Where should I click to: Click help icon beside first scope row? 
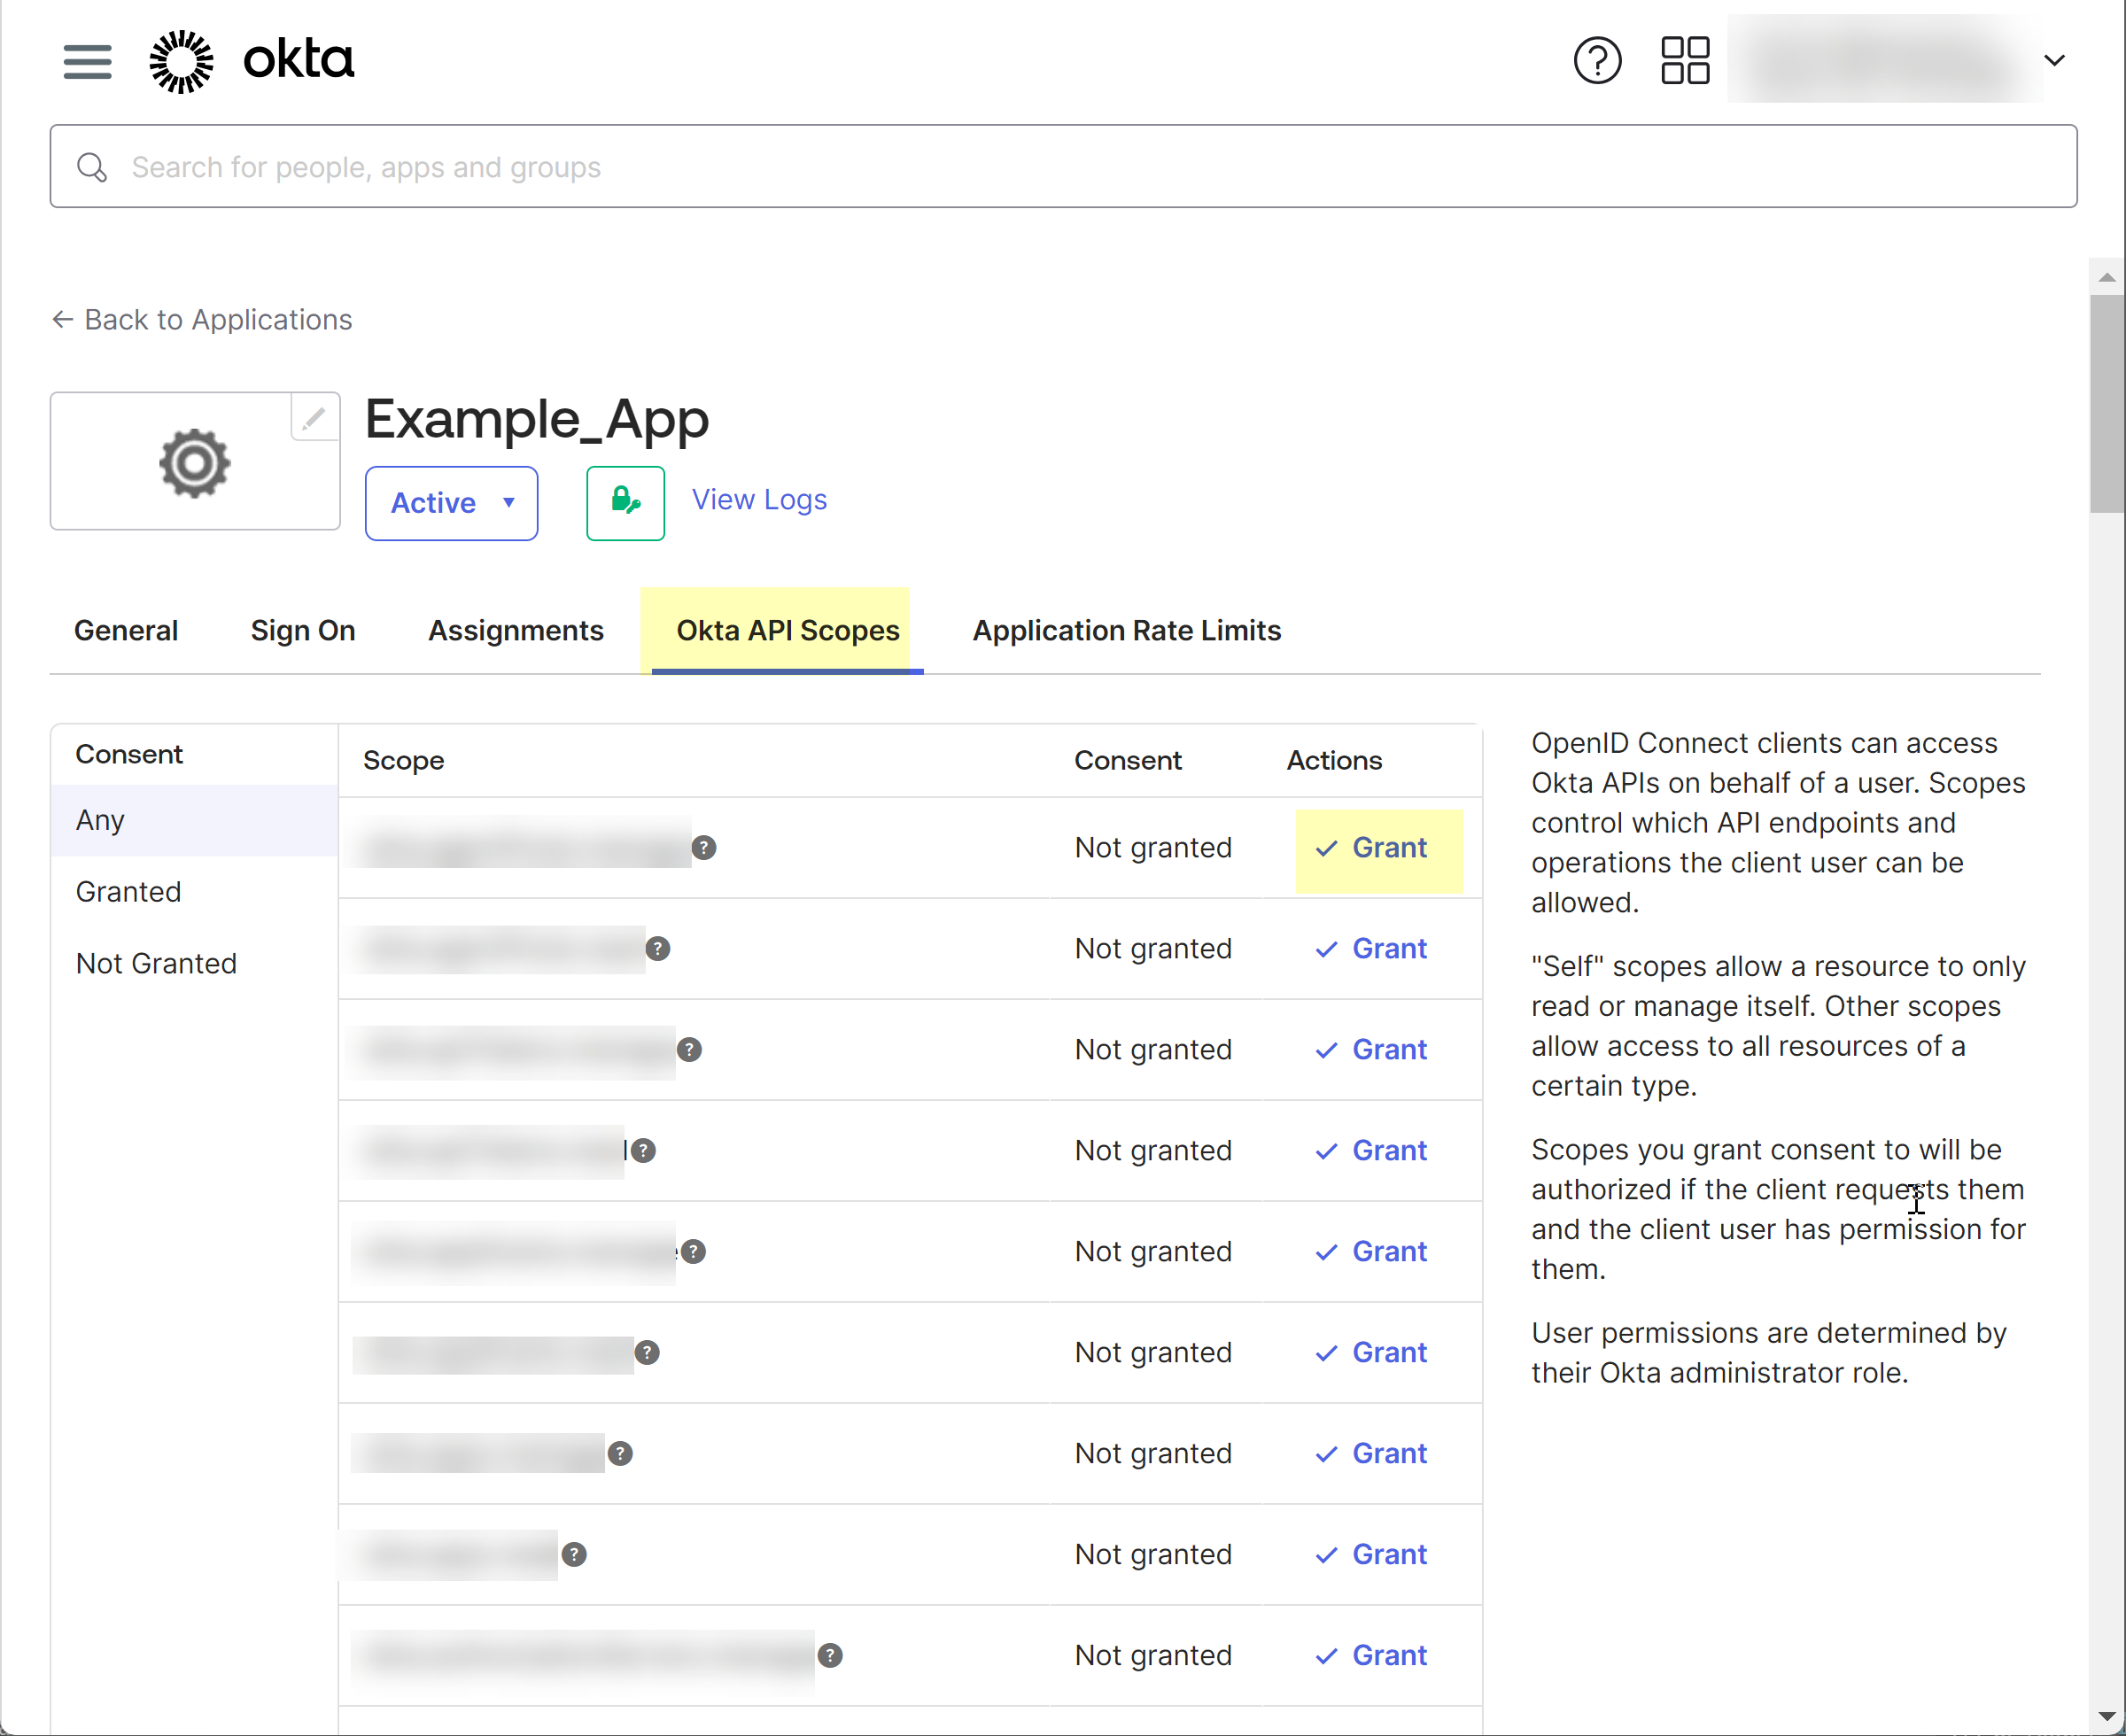[704, 848]
